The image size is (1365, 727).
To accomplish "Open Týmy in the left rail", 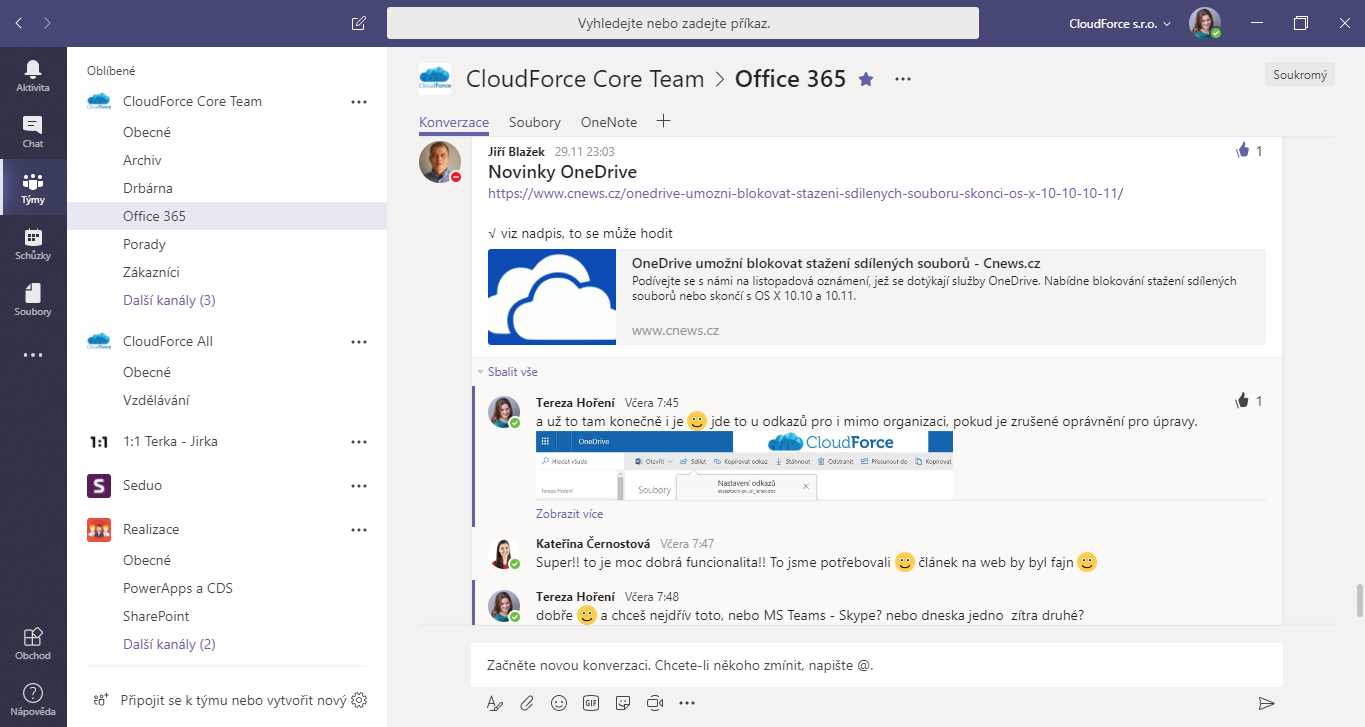I will click(x=33, y=187).
